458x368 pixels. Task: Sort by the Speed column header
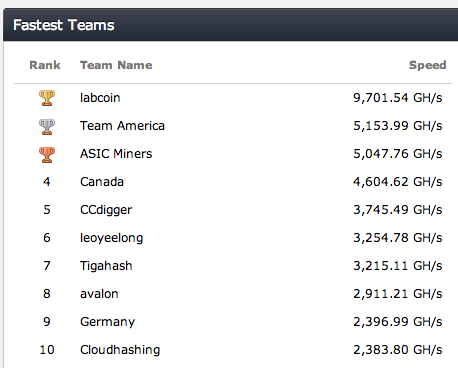pos(427,65)
